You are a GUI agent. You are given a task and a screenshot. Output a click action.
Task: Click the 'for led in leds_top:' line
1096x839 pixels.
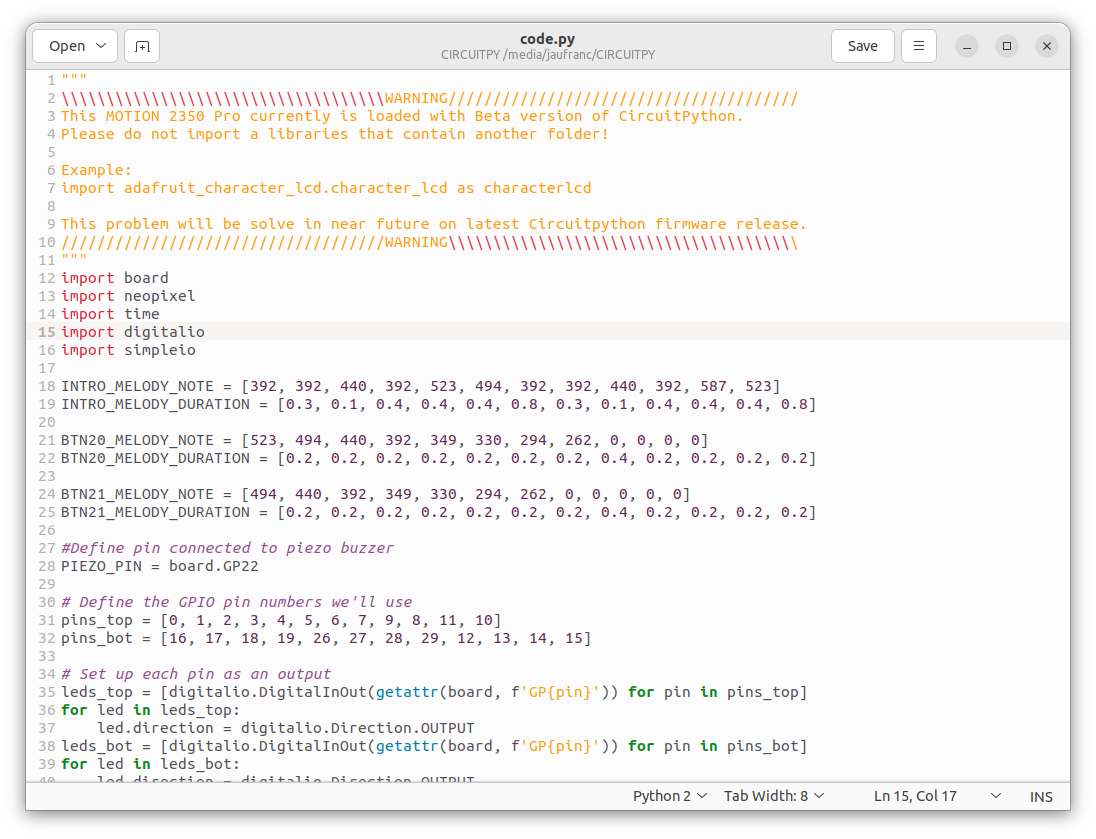click(x=150, y=710)
